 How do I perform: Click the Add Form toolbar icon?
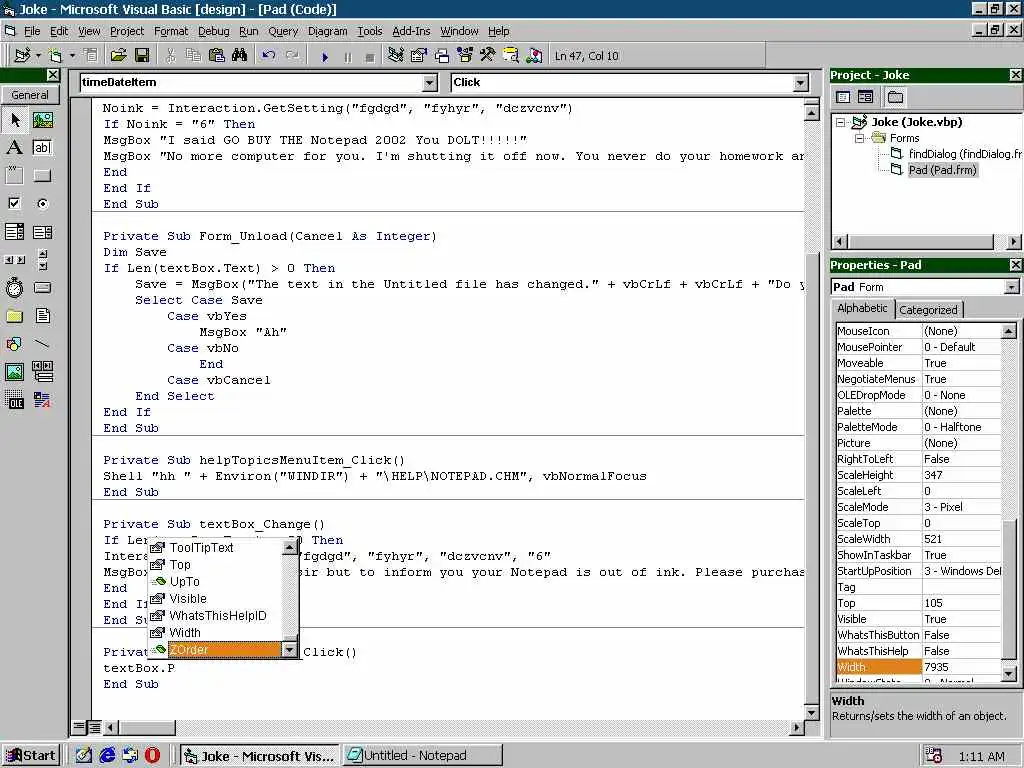[56, 56]
